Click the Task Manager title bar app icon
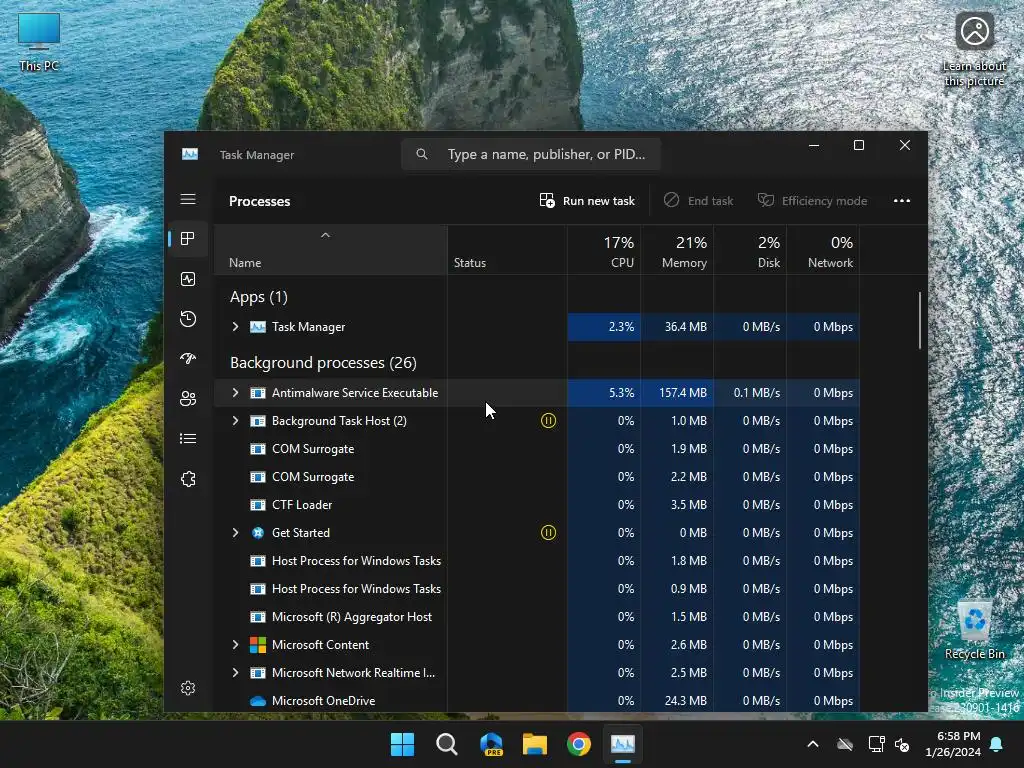Viewport: 1024px width, 768px height. click(x=190, y=154)
